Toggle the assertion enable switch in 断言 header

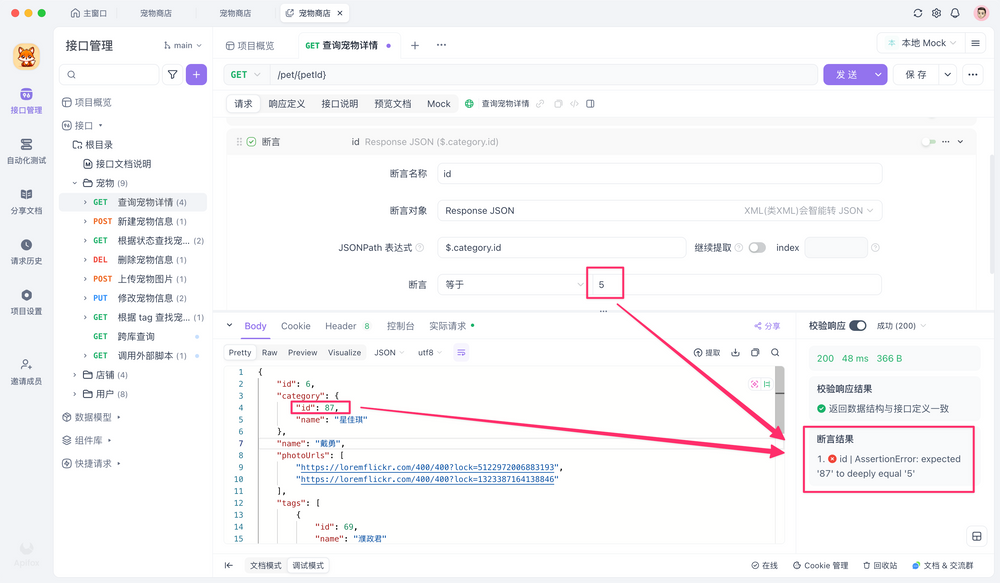[926, 141]
